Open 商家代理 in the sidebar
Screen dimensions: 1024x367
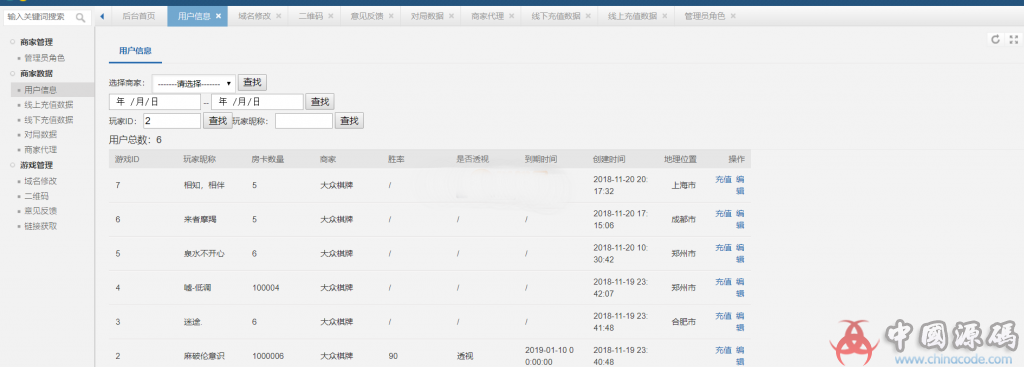point(40,150)
